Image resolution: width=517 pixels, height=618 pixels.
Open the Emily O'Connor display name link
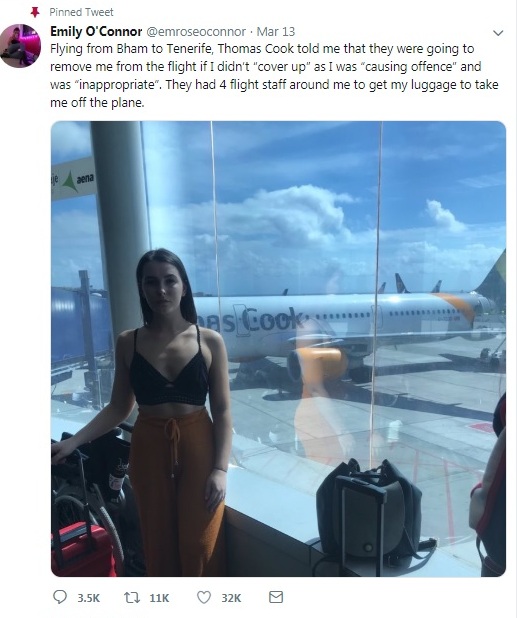coord(96,31)
